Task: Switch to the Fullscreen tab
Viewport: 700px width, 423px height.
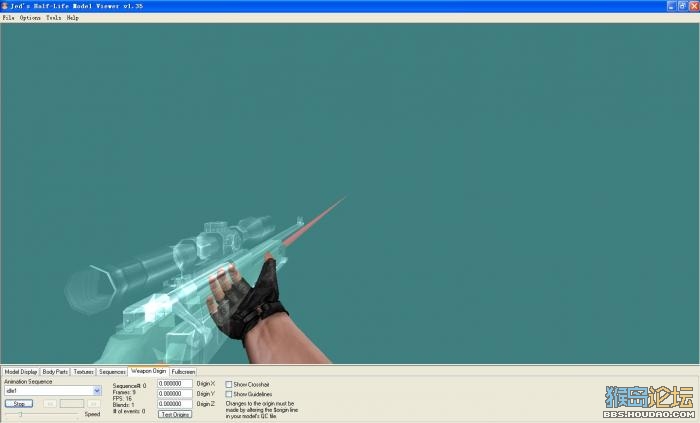Action: 183,372
